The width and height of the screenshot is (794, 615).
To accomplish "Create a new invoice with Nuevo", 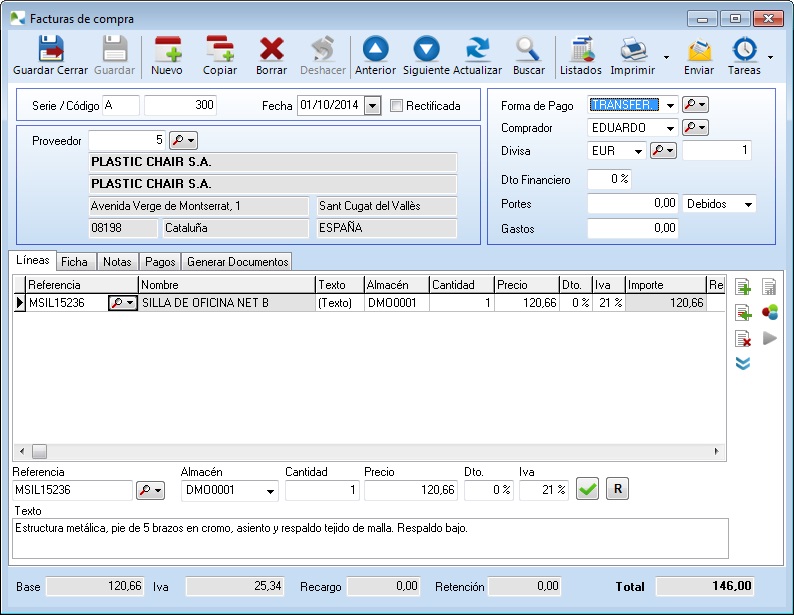I will (167, 48).
